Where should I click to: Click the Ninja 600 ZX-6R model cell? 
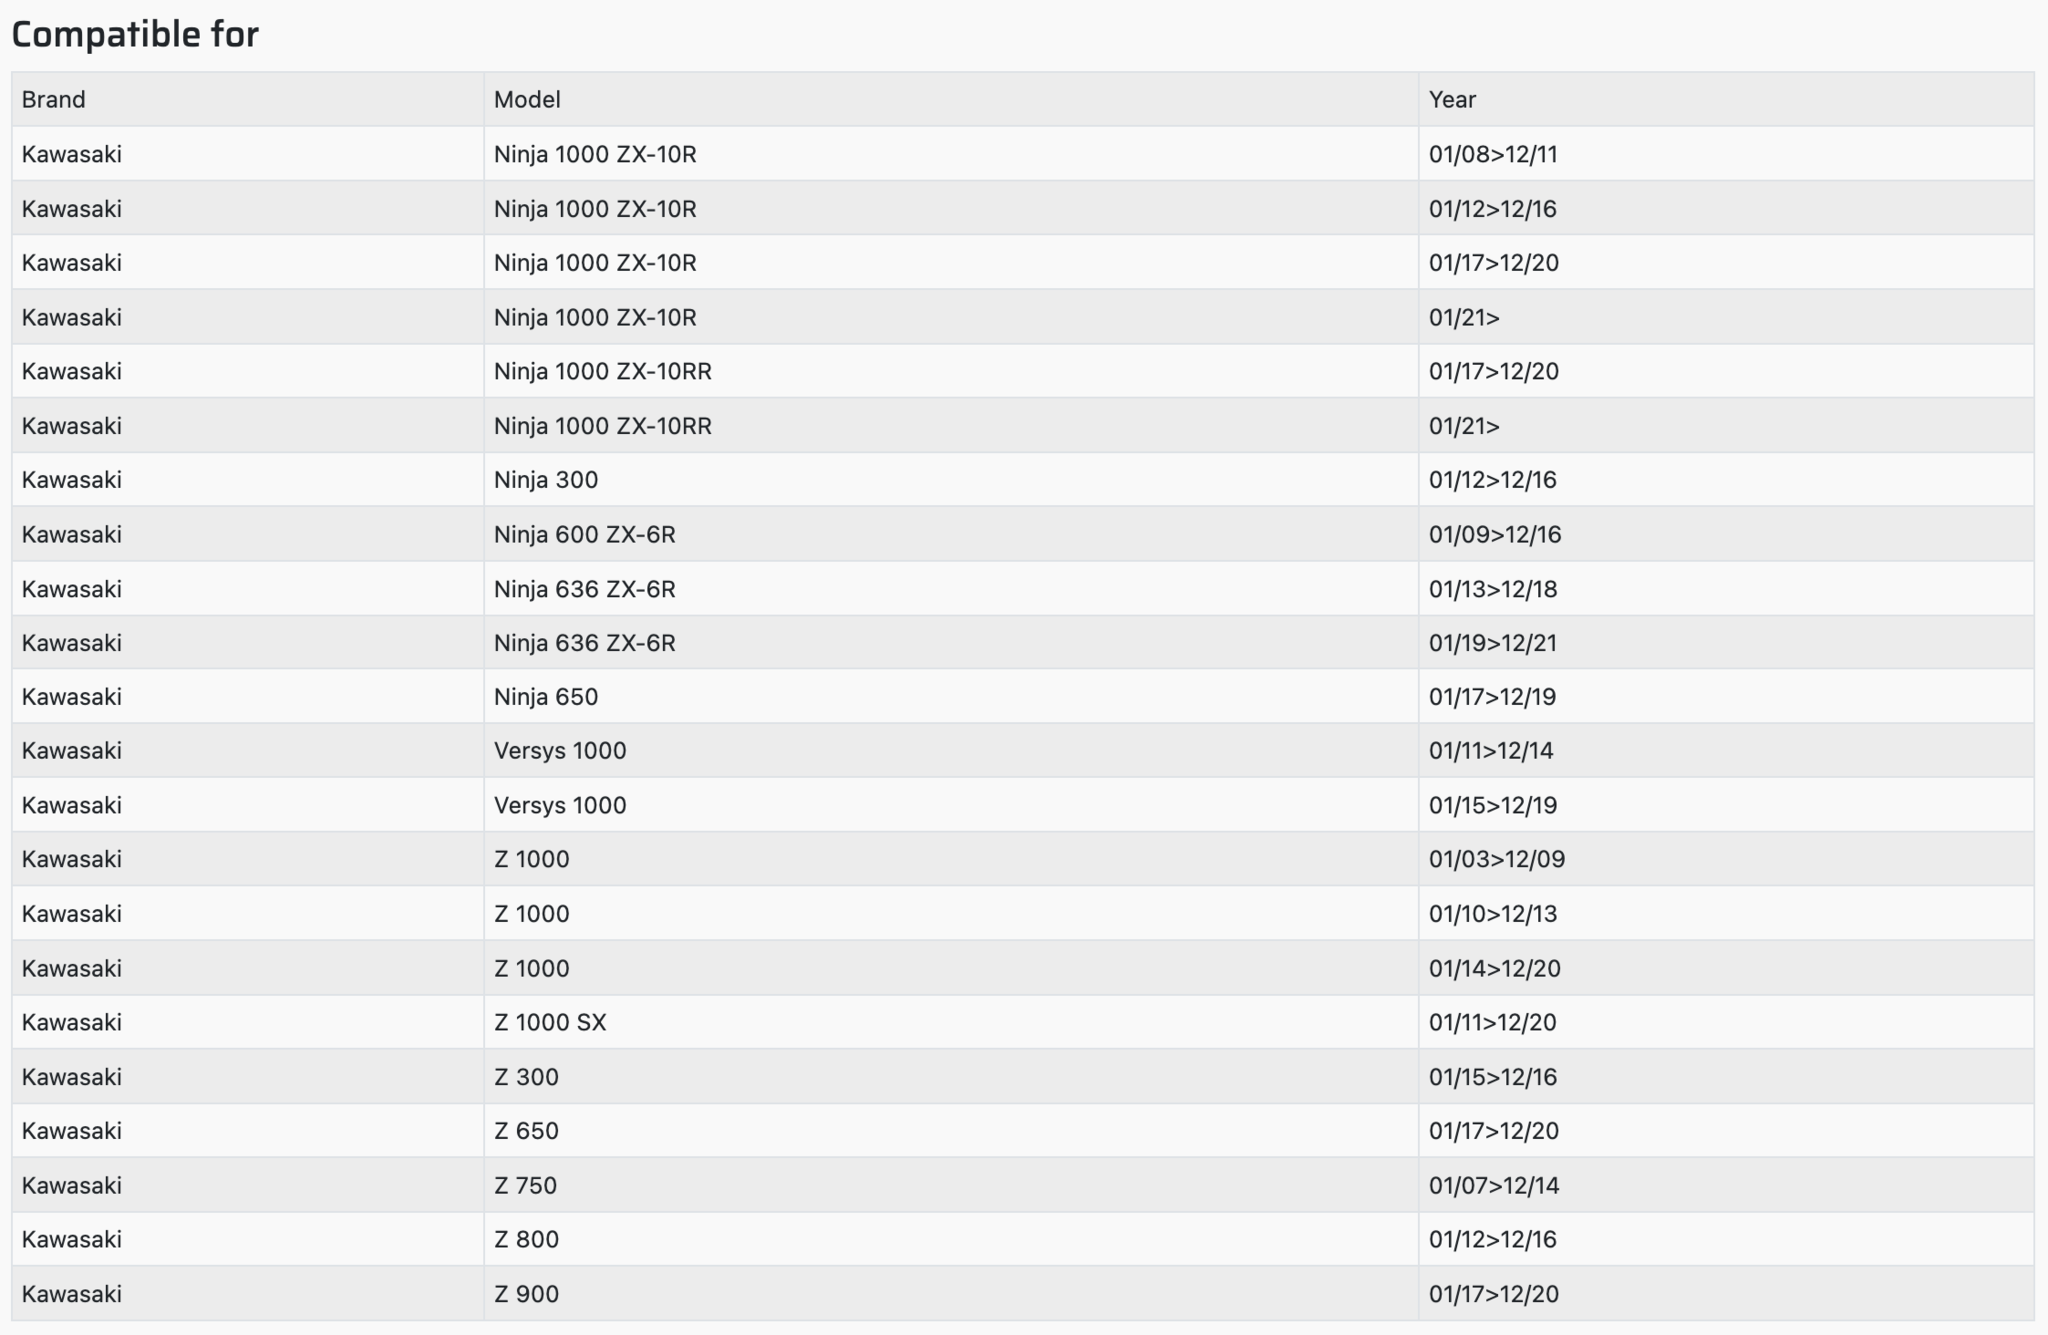click(584, 534)
